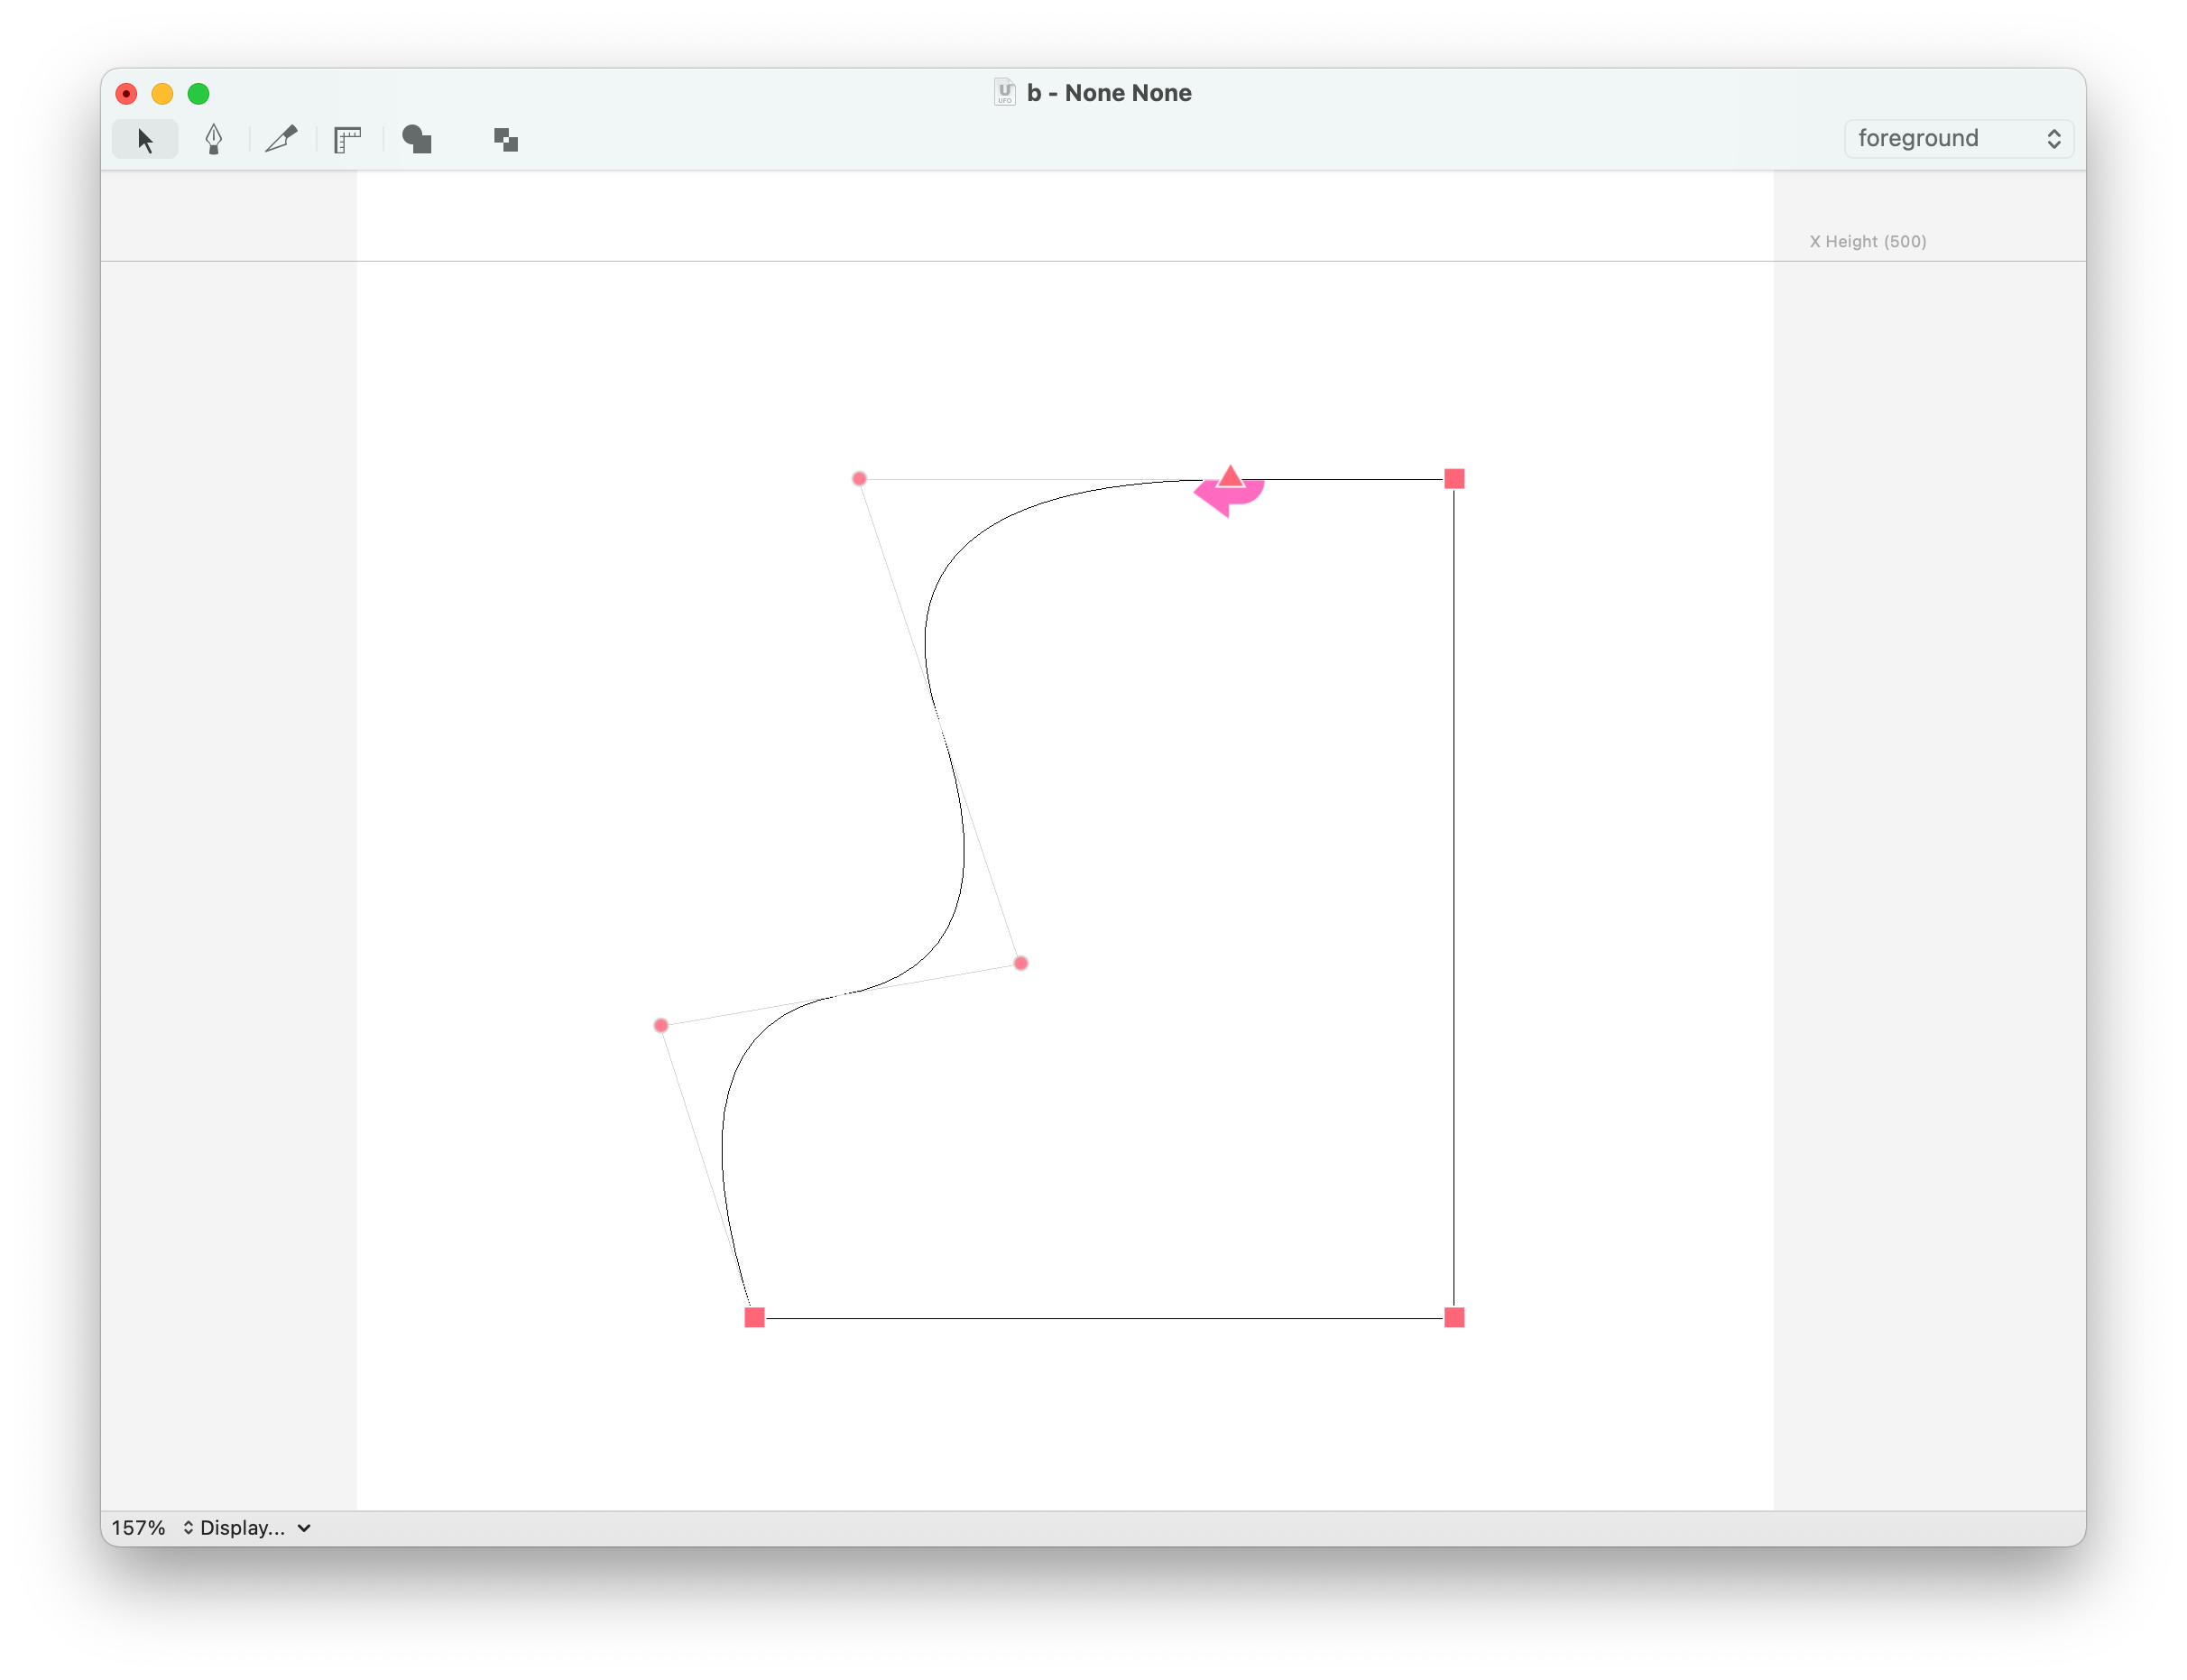Viewport: 2187px width, 1680px height.
Task: Select the Pen drawing tool
Action: (x=213, y=140)
